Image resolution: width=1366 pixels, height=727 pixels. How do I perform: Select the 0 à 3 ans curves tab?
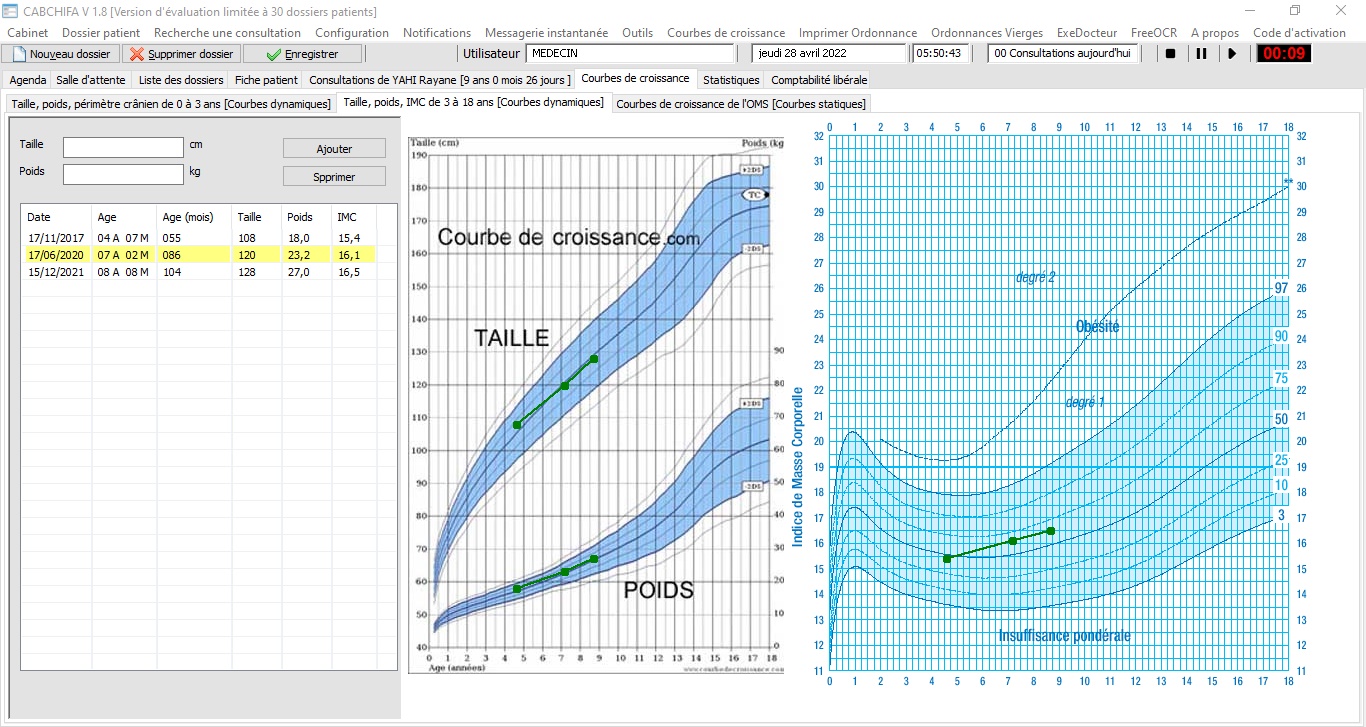tap(171, 104)
